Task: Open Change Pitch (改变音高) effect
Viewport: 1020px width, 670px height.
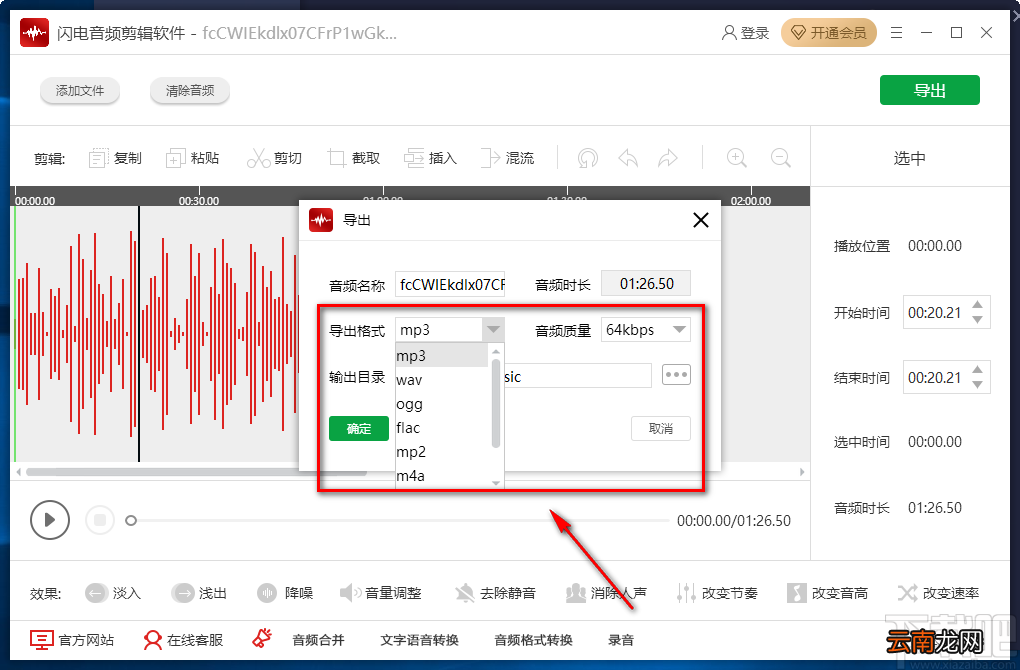Action: tap(827, 593)
